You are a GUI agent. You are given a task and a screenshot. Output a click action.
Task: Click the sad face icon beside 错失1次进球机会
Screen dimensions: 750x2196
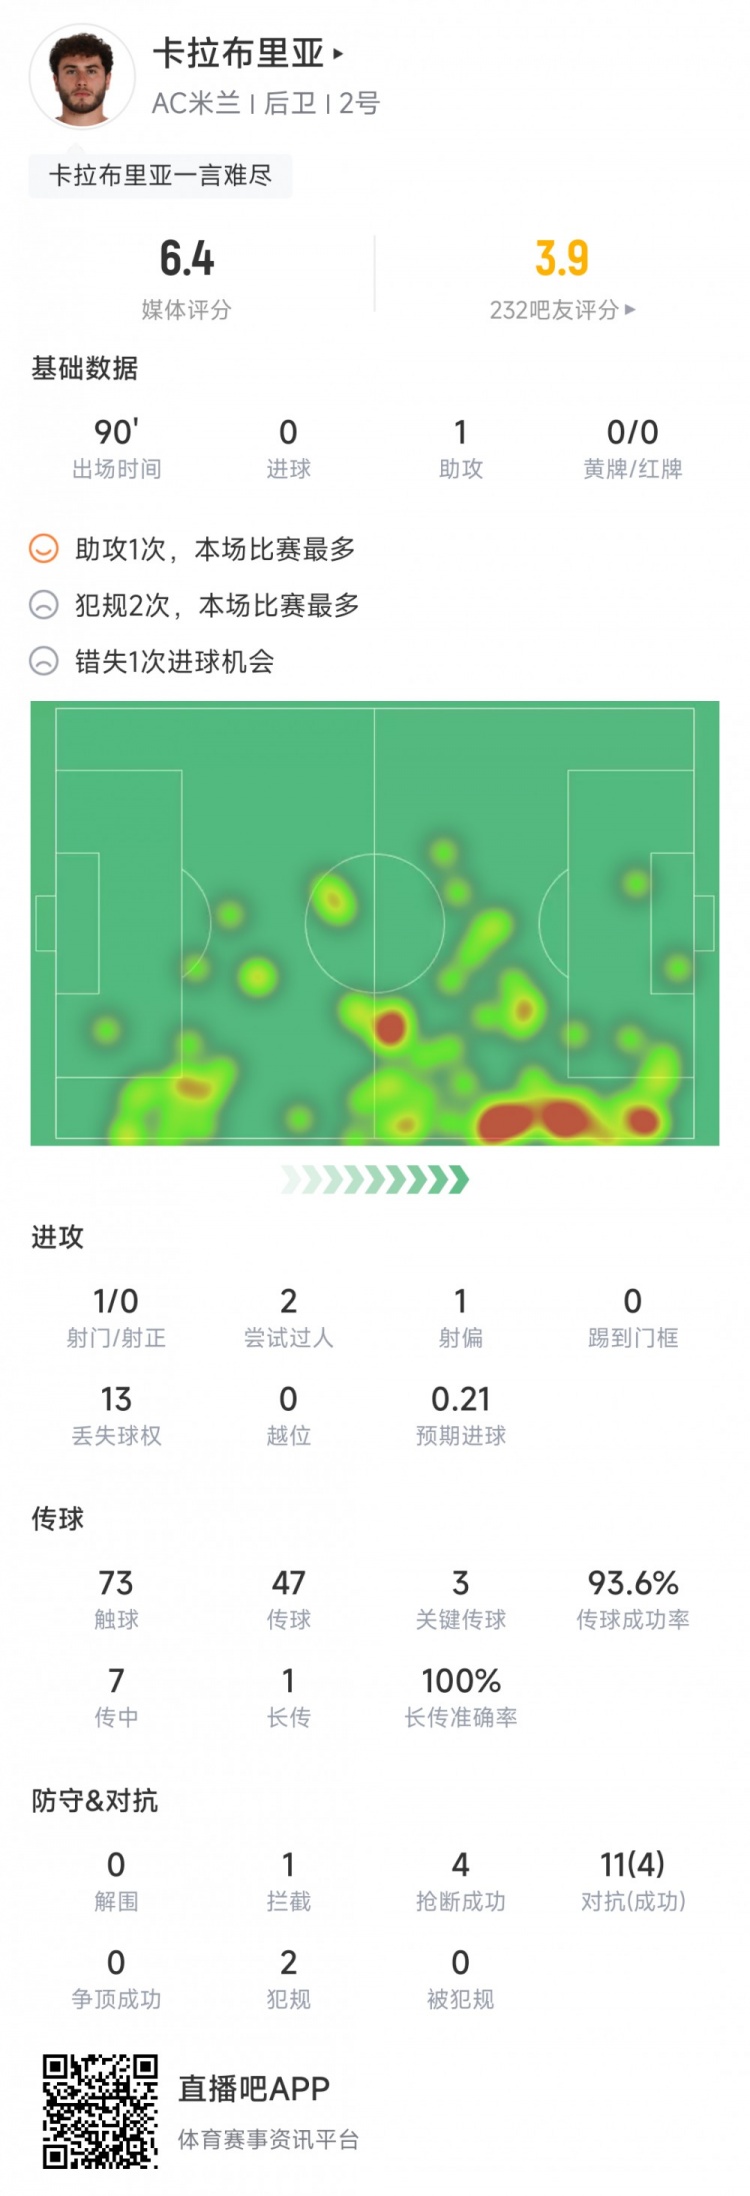tap(44, 661)
